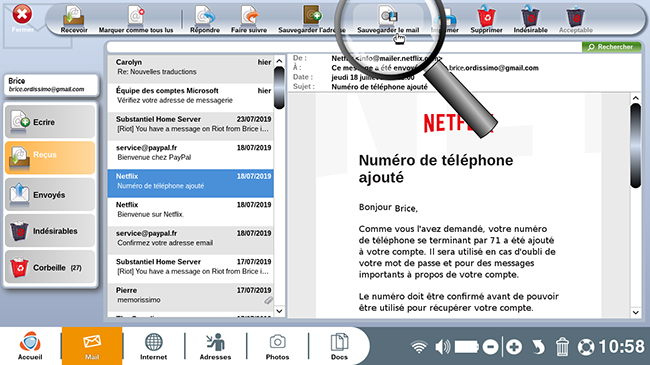This screenshot has width=650, height=365.
Task: Click the mail list scrollbar thumb
Action: click(279, 88)
